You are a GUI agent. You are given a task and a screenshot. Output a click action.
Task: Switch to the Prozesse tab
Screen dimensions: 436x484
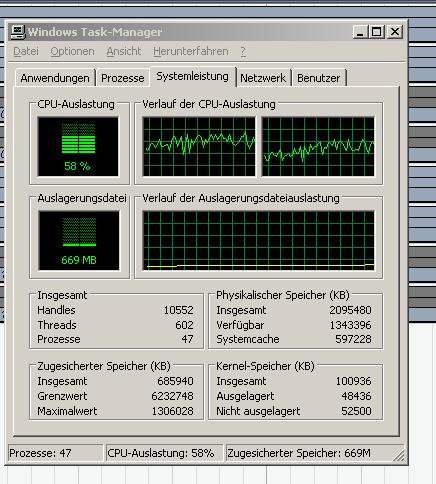point(123,78)
